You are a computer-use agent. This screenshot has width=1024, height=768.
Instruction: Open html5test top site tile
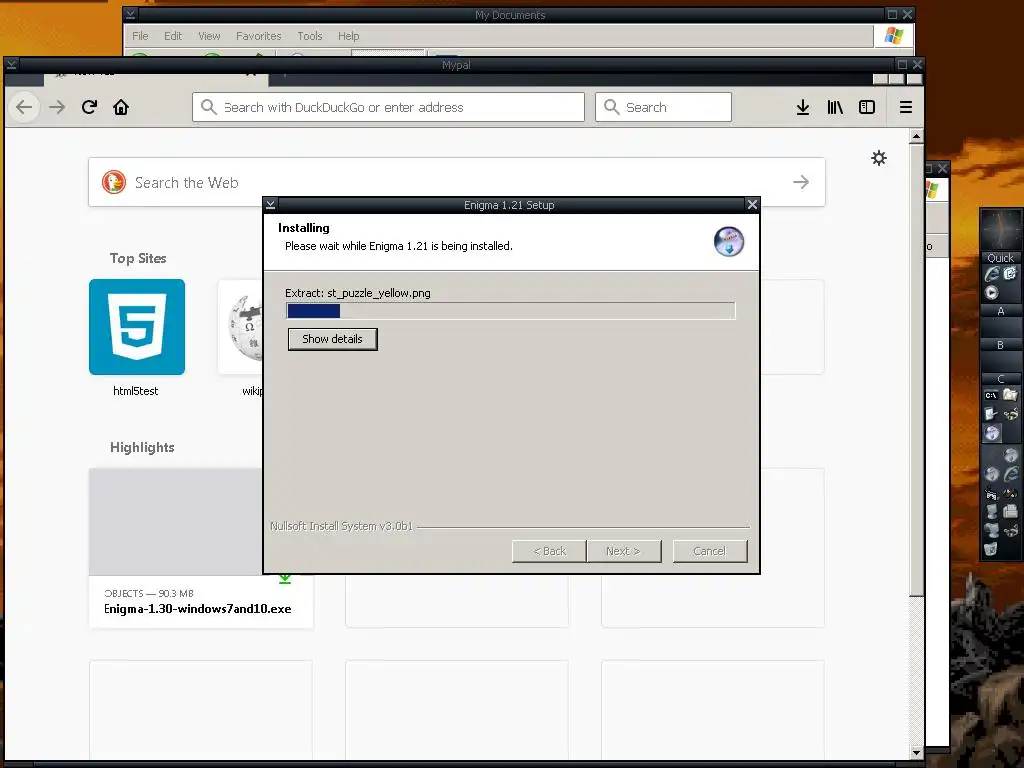tap(136, 327)
